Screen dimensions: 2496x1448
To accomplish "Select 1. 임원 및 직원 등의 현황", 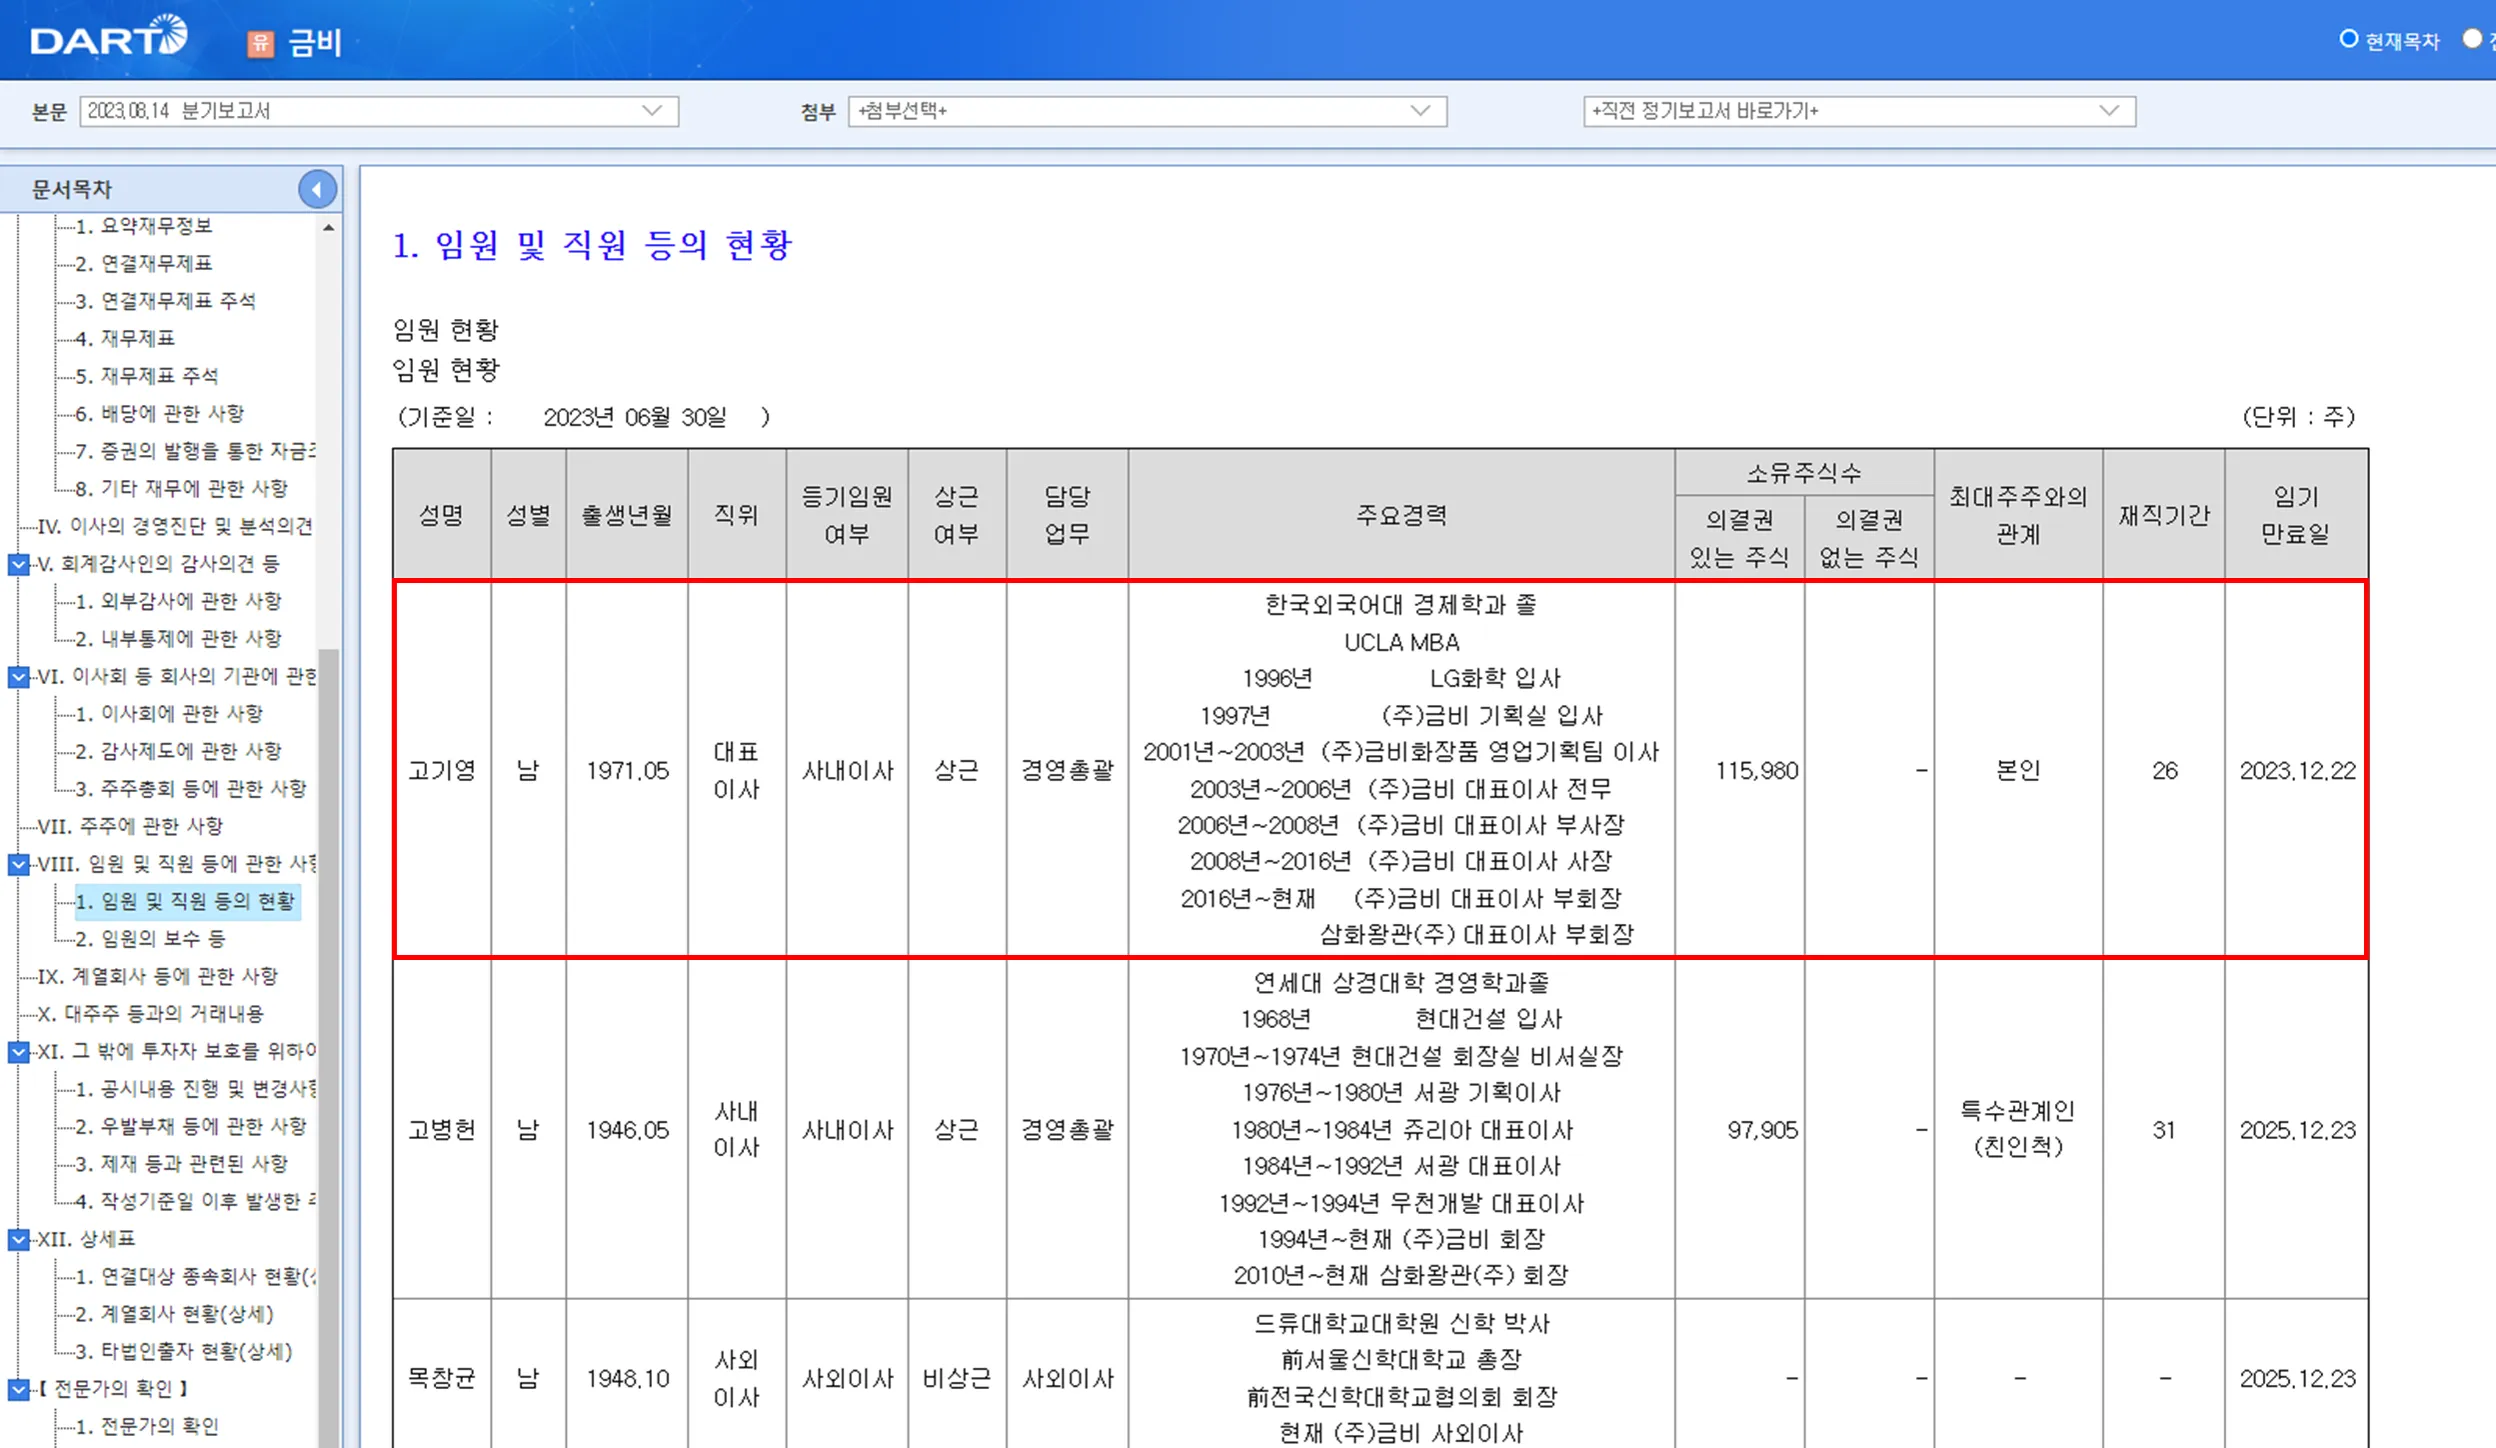I will pyautogui.click(x=187, y=902).
